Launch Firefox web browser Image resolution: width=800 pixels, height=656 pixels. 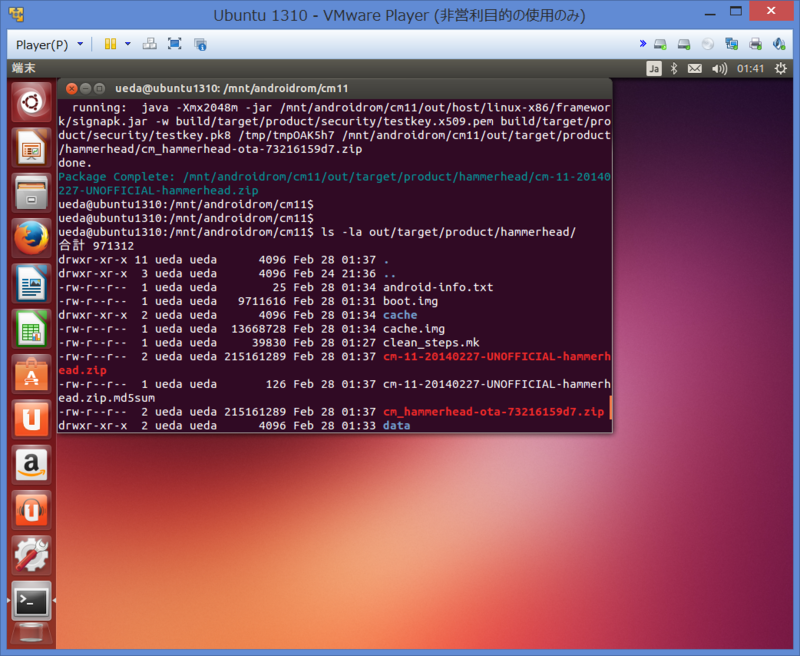click(x=31, y=238)
